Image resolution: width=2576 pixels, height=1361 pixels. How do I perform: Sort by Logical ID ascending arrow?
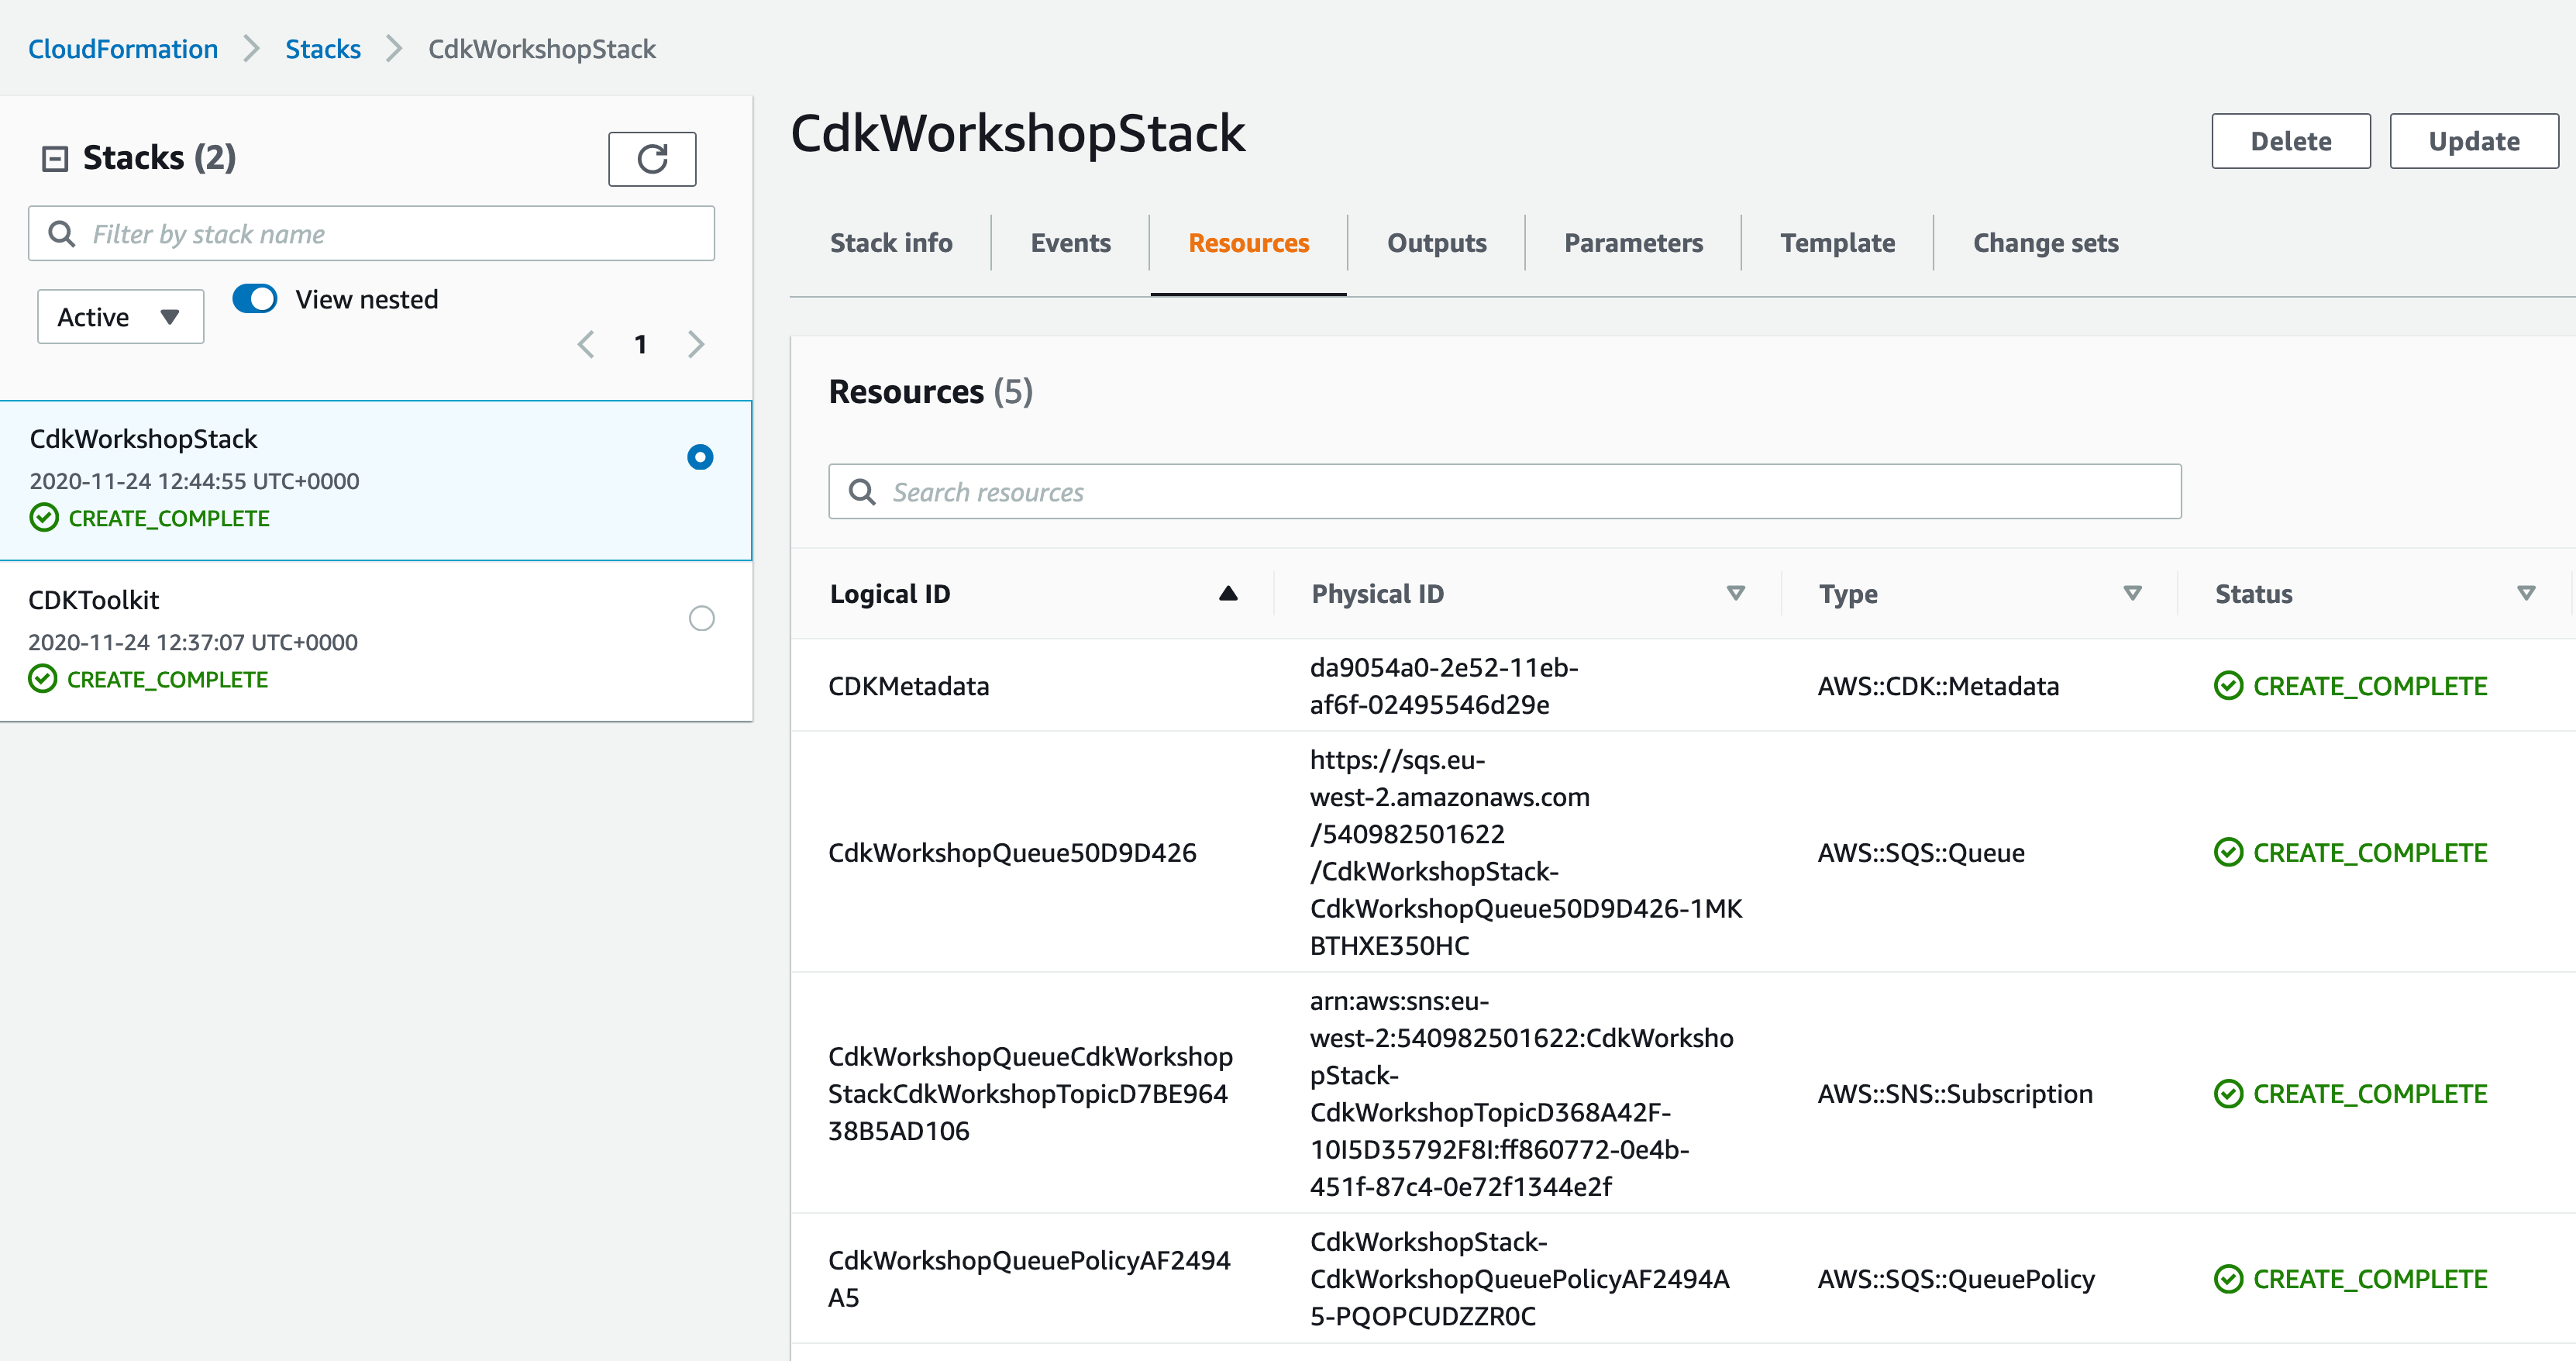coord(1228,594)
